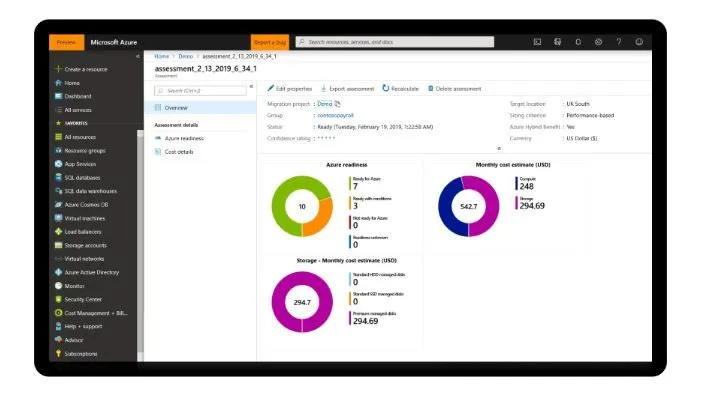Go to Home in the breadcrumb
717x400 pixels.
161,56
